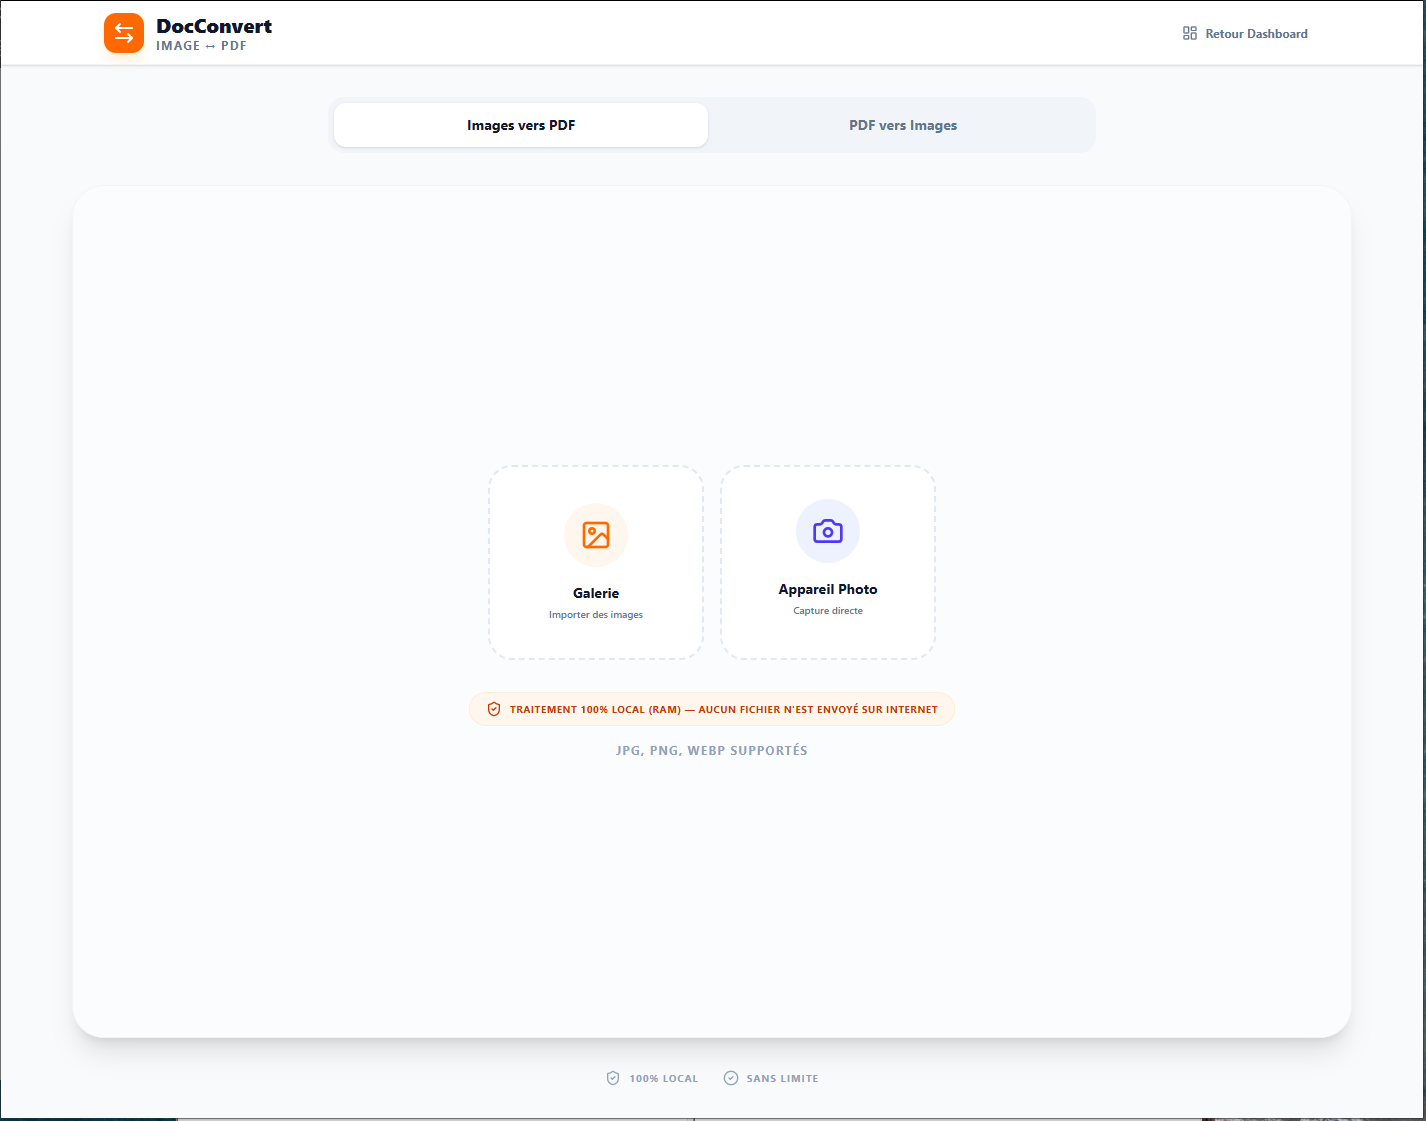Click the DocConvert title text in the header

click(x=214, y=26)
